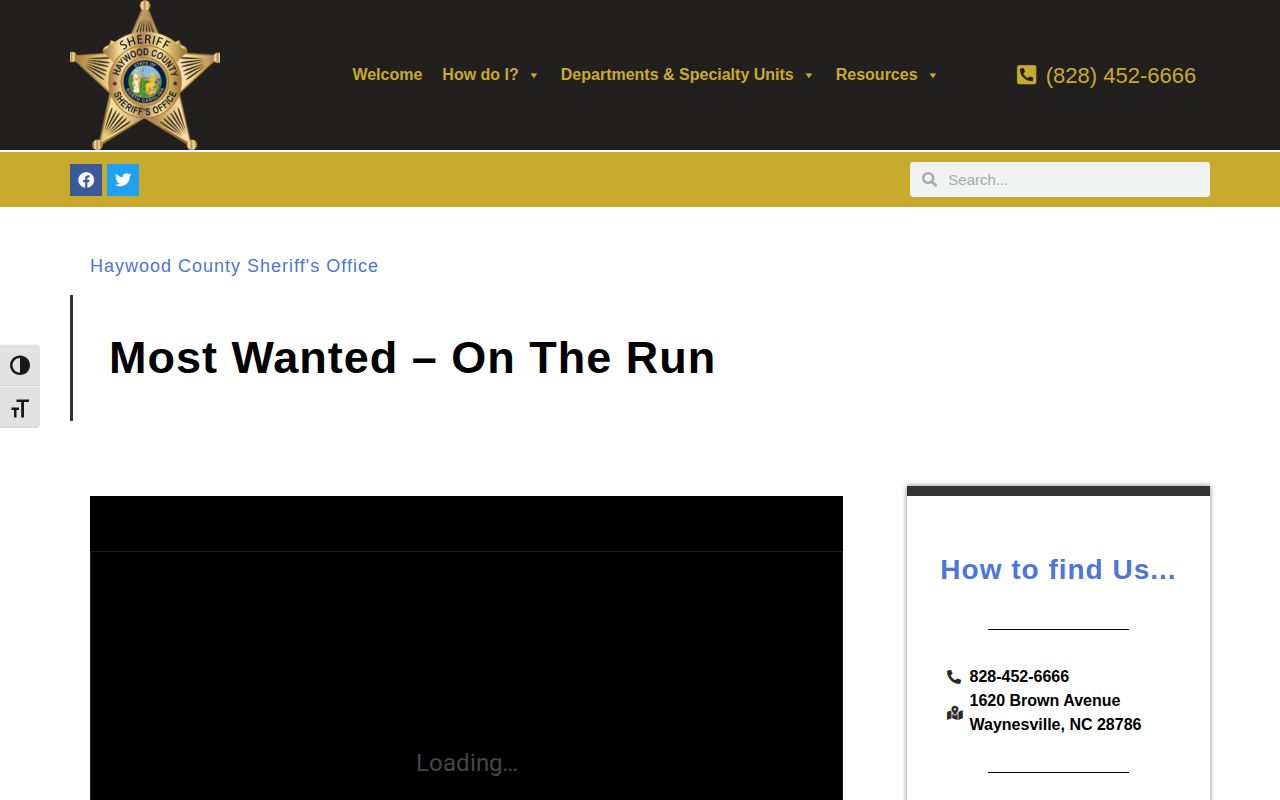This screenshot has width=1280, height=800.
Task: Click the phone icon in header
Action: tap(1026, 75)
